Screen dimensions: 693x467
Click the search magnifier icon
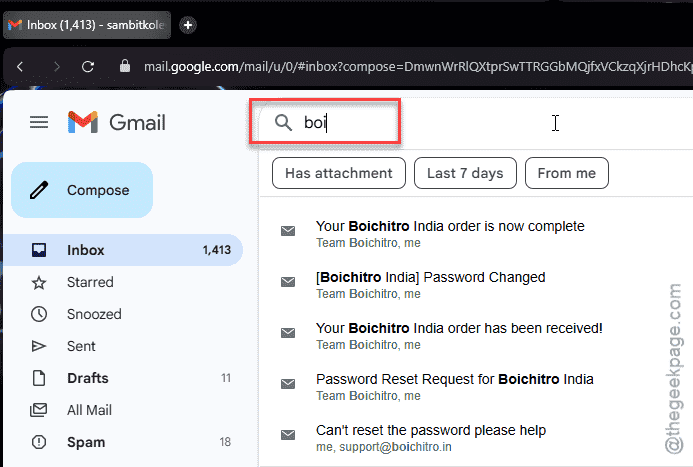click(283, 122)
